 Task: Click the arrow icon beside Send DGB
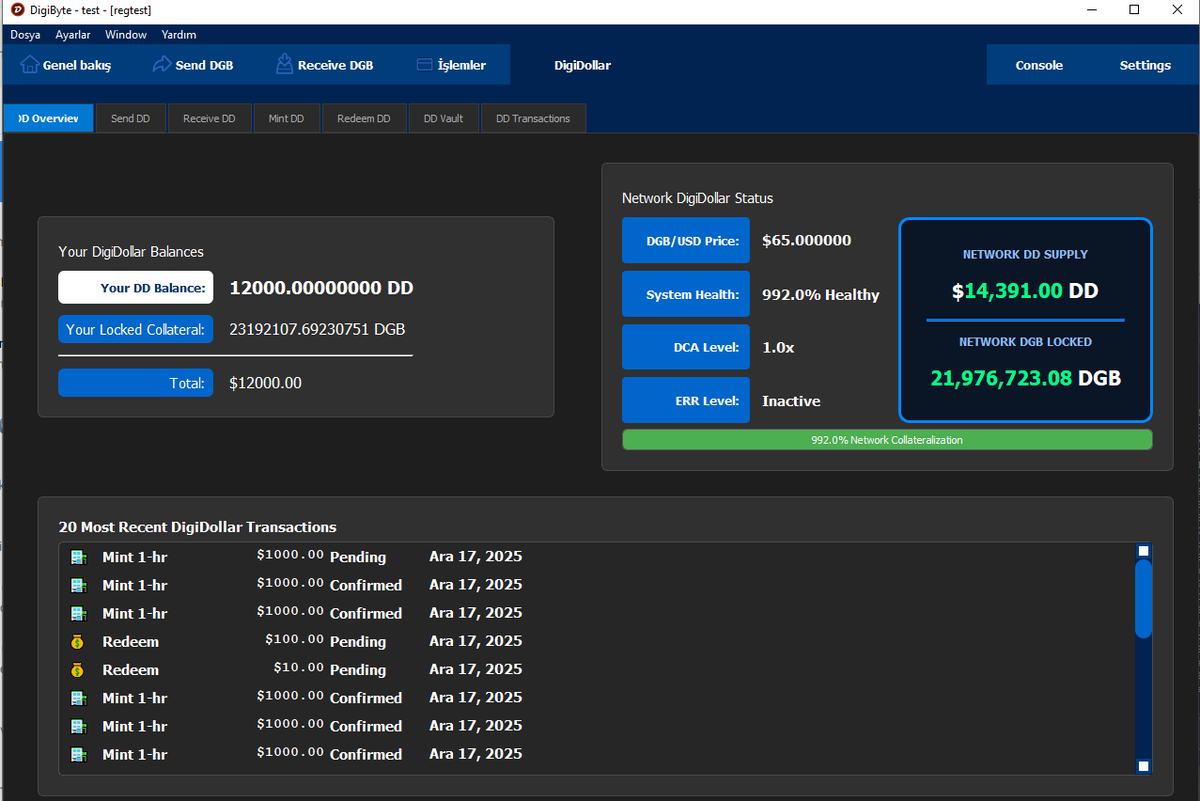(162, 65)
